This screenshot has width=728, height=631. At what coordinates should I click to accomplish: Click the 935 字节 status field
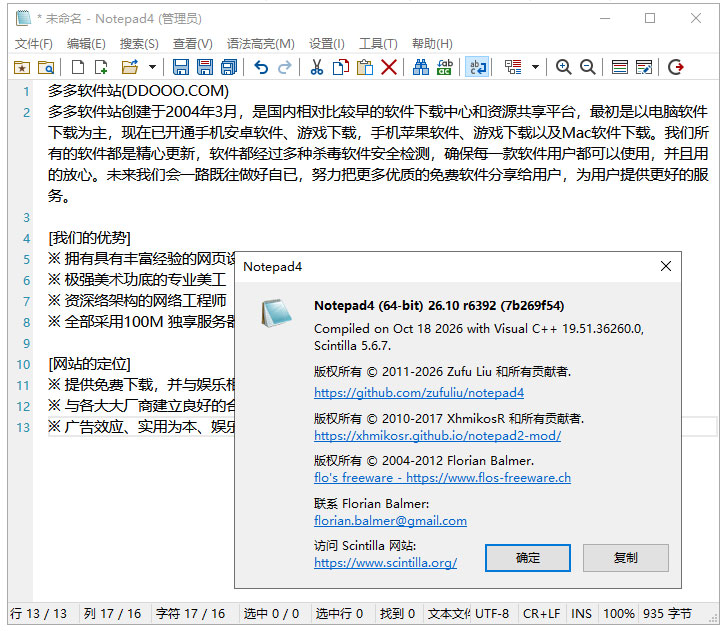click(x=667, y=614)
